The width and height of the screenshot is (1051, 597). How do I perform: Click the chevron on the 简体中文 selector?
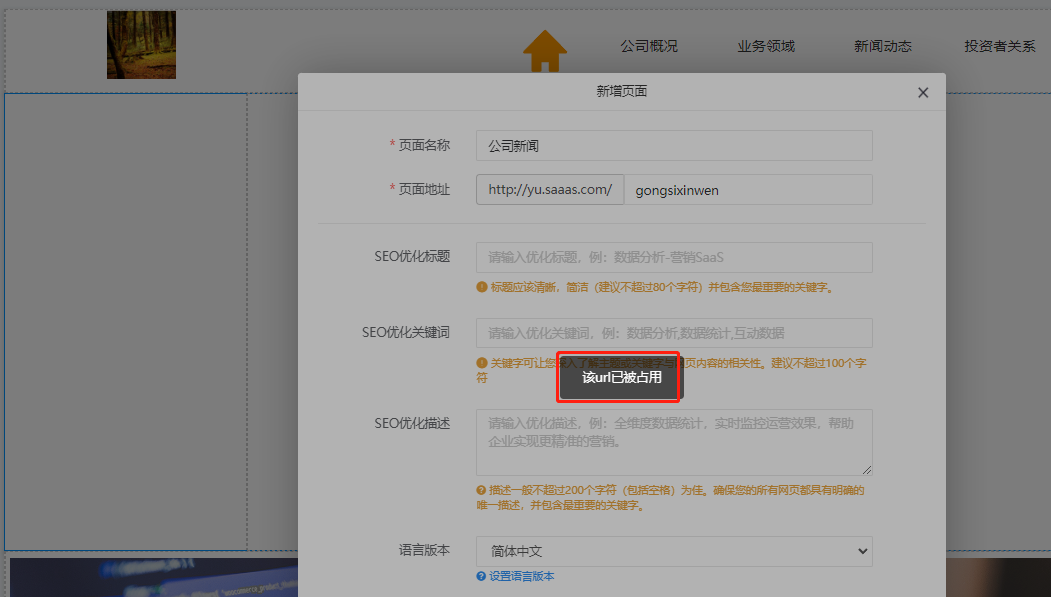pyautogui.click(x=861, y=551)
